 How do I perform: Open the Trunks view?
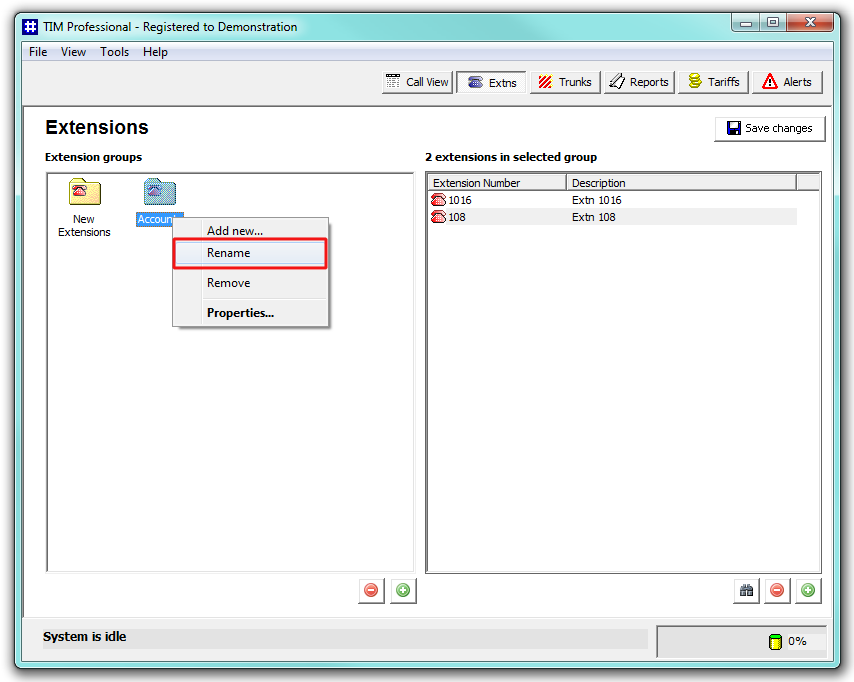[565, 82]
